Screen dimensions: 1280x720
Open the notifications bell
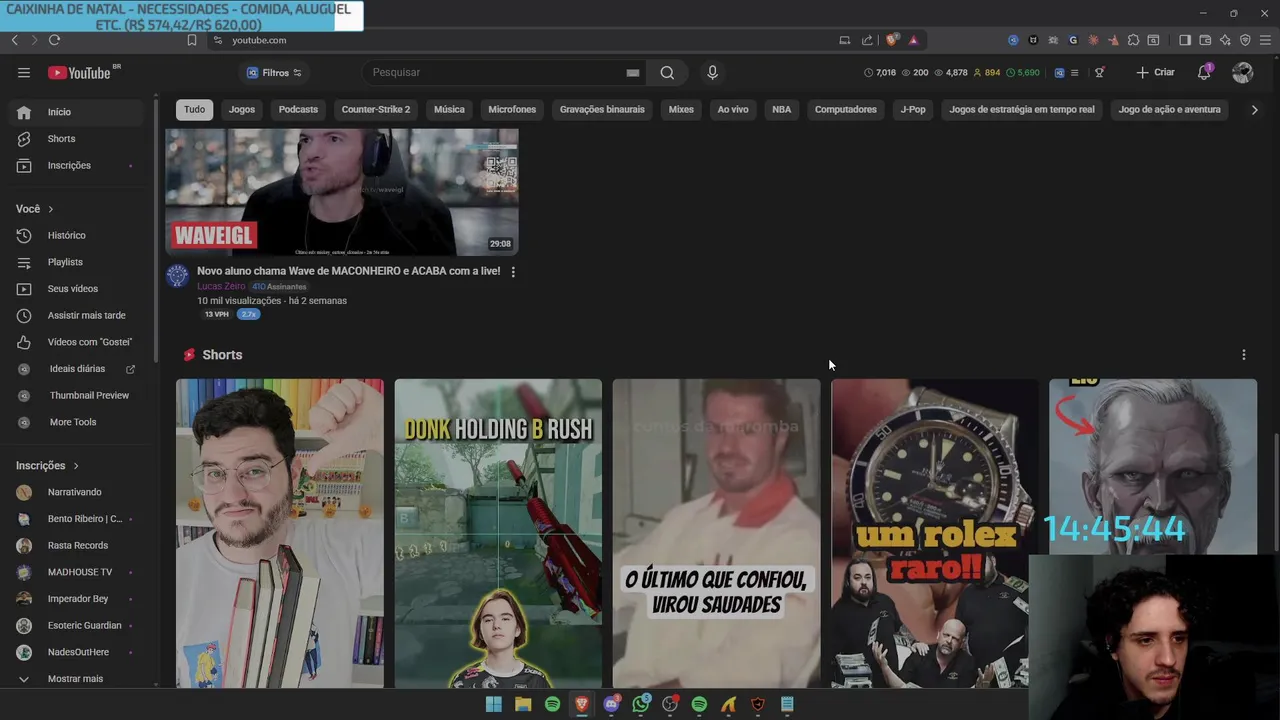[1204, 72]
